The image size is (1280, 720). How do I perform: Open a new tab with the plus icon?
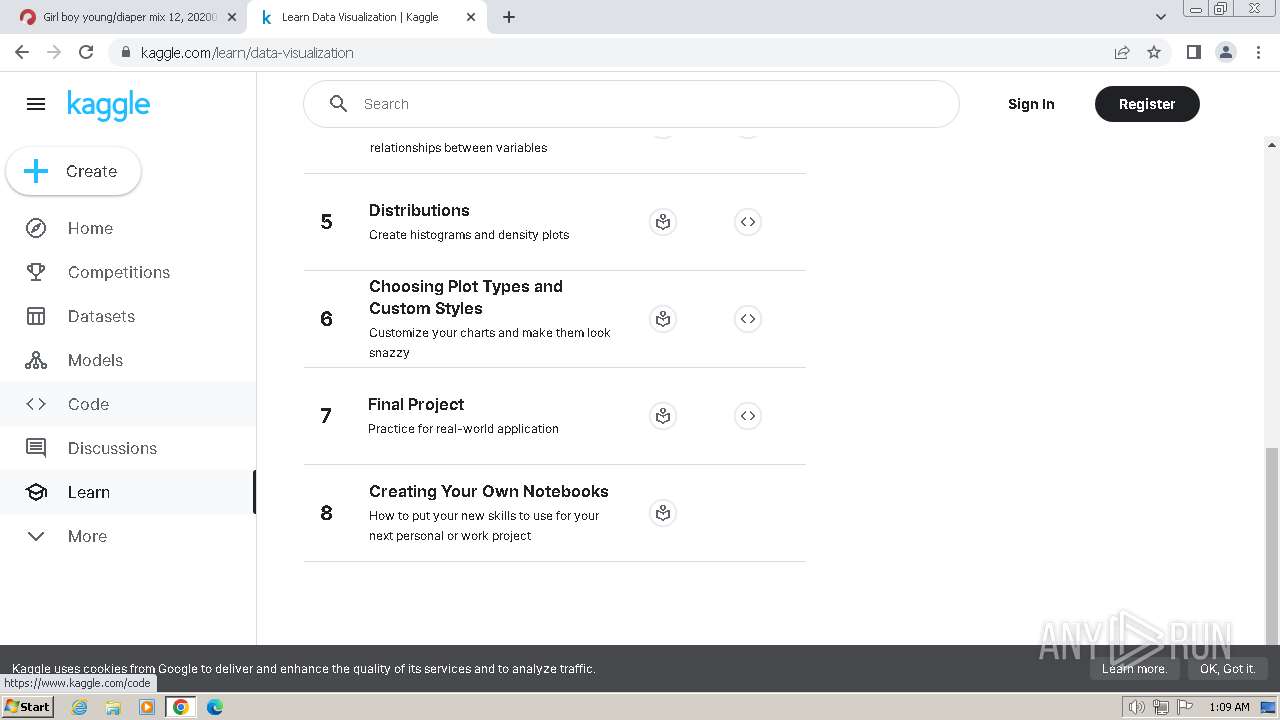click(x=509, y=17)
